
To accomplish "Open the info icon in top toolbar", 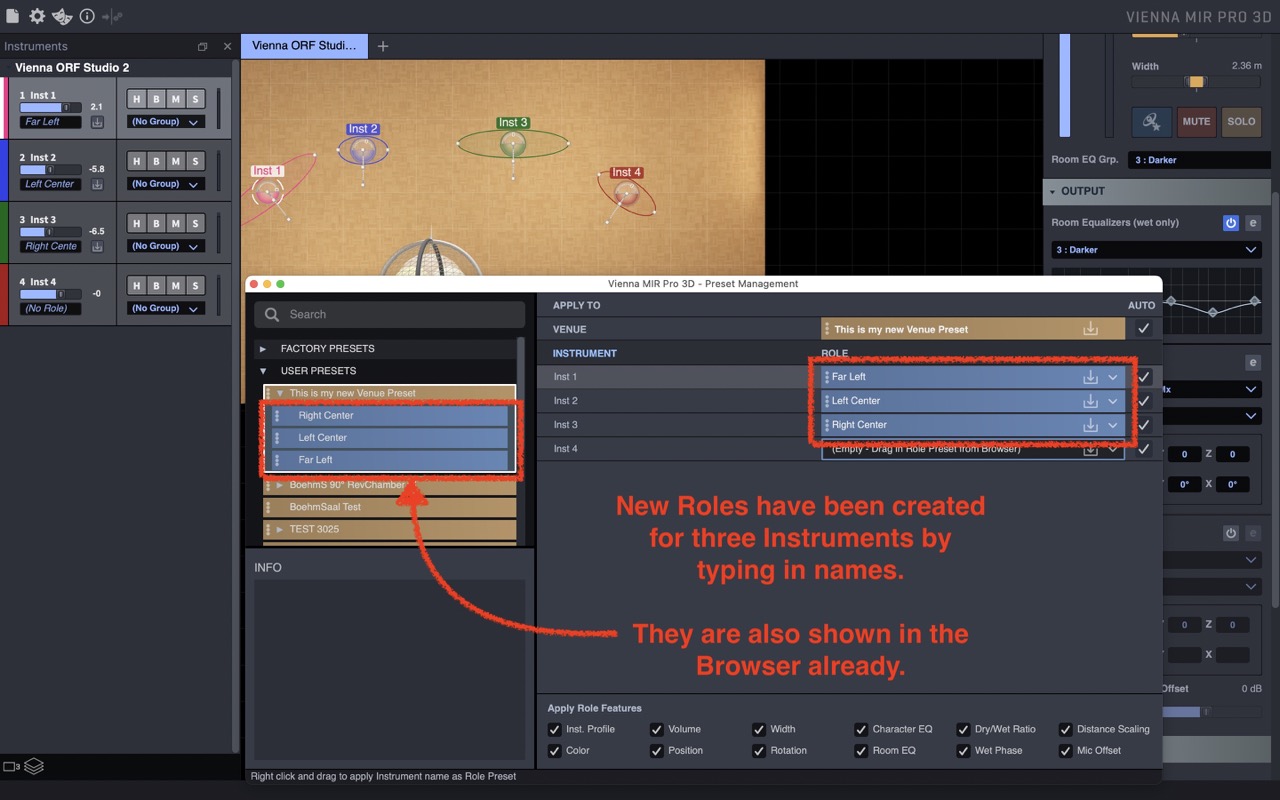I will coord(87,16).
